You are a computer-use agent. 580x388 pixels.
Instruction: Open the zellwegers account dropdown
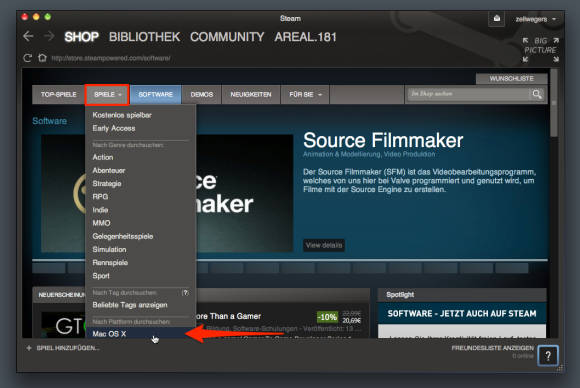[x=535, y=19]
